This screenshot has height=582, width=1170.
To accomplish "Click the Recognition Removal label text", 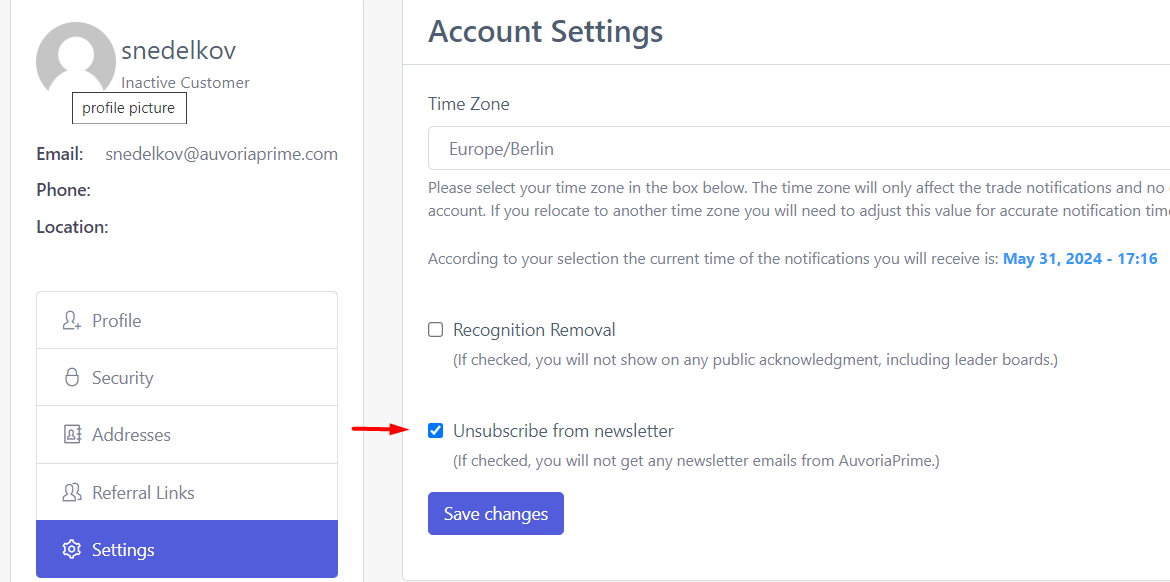I will pyautogui.click(x=534, y=330).
